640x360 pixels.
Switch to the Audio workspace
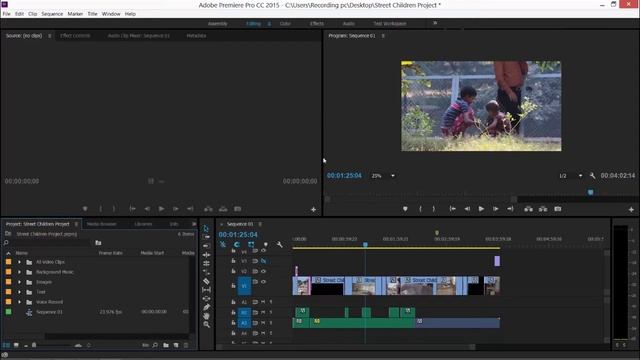tap(348, 24)
